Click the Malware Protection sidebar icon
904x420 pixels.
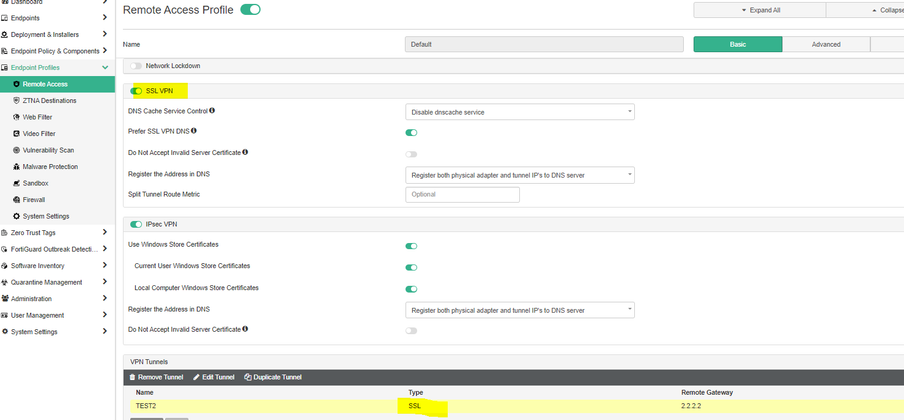(16, 166)
